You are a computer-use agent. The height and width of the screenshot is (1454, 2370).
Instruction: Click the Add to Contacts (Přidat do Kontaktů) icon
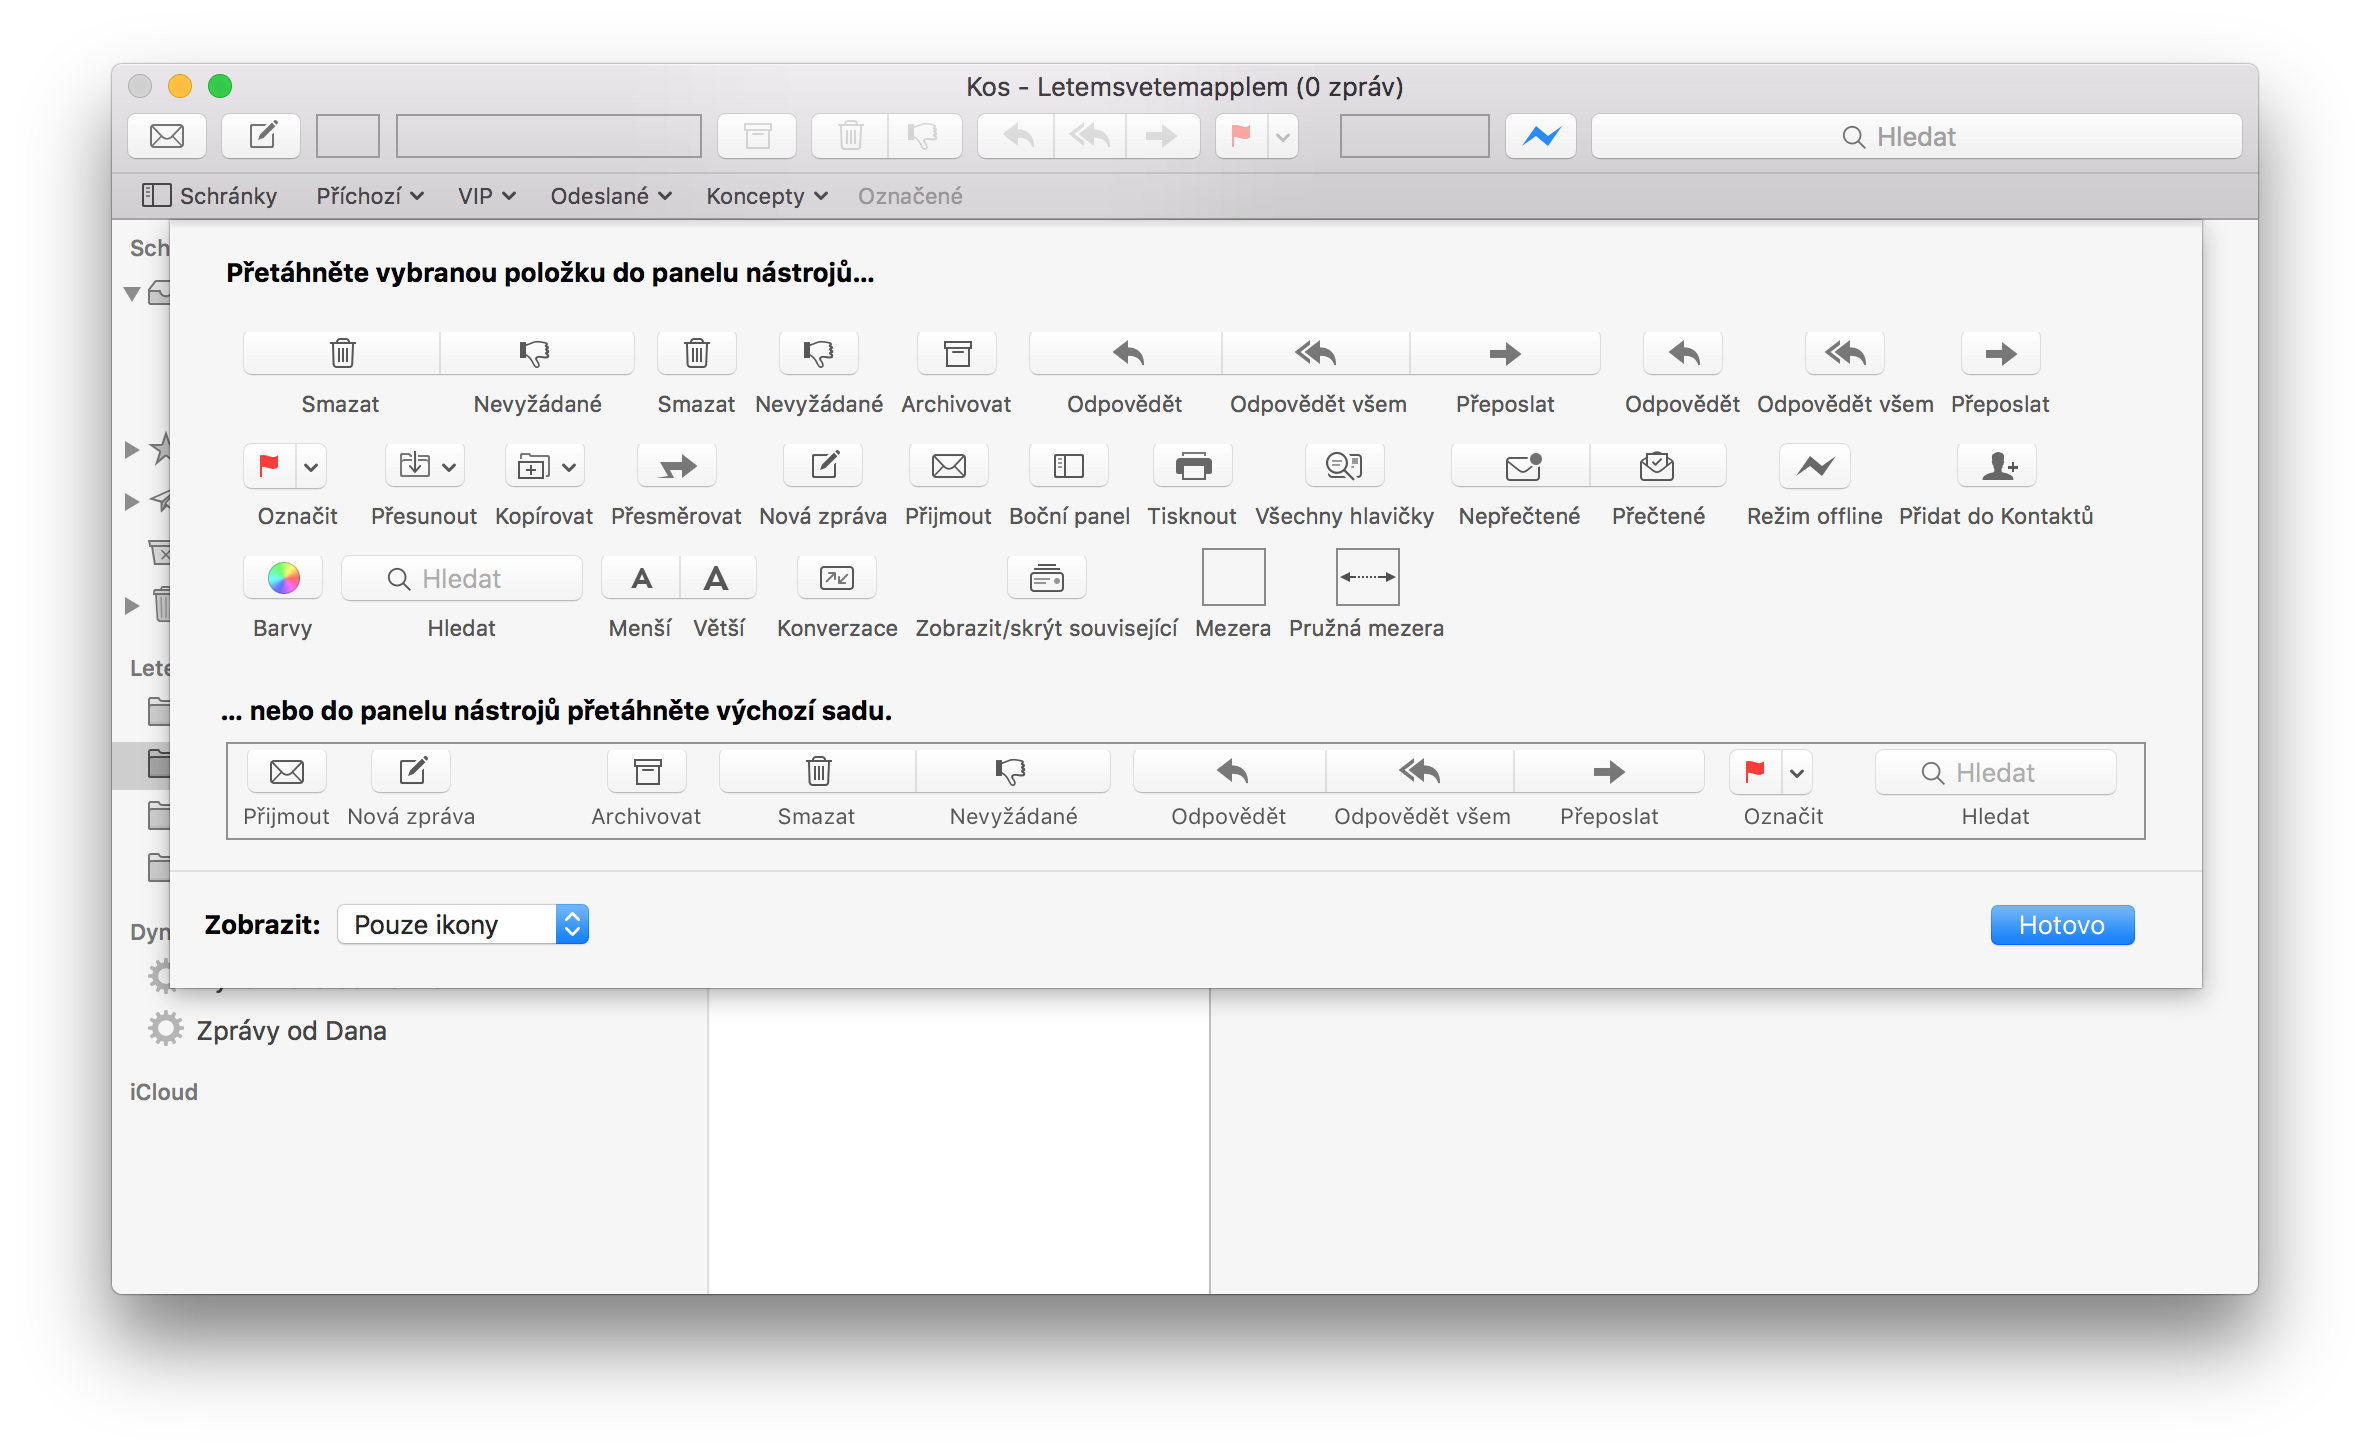tap(1996, 466)
